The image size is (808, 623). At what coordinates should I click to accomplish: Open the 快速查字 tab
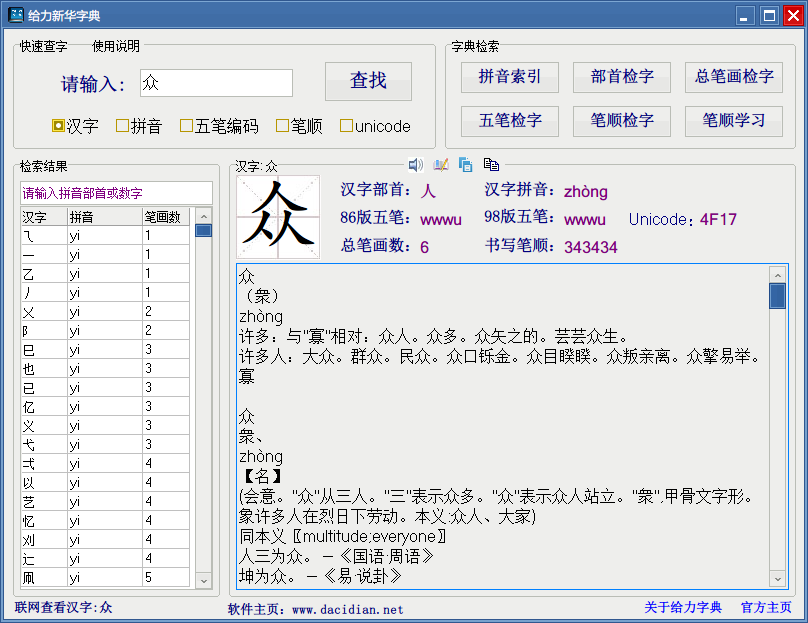43,46
